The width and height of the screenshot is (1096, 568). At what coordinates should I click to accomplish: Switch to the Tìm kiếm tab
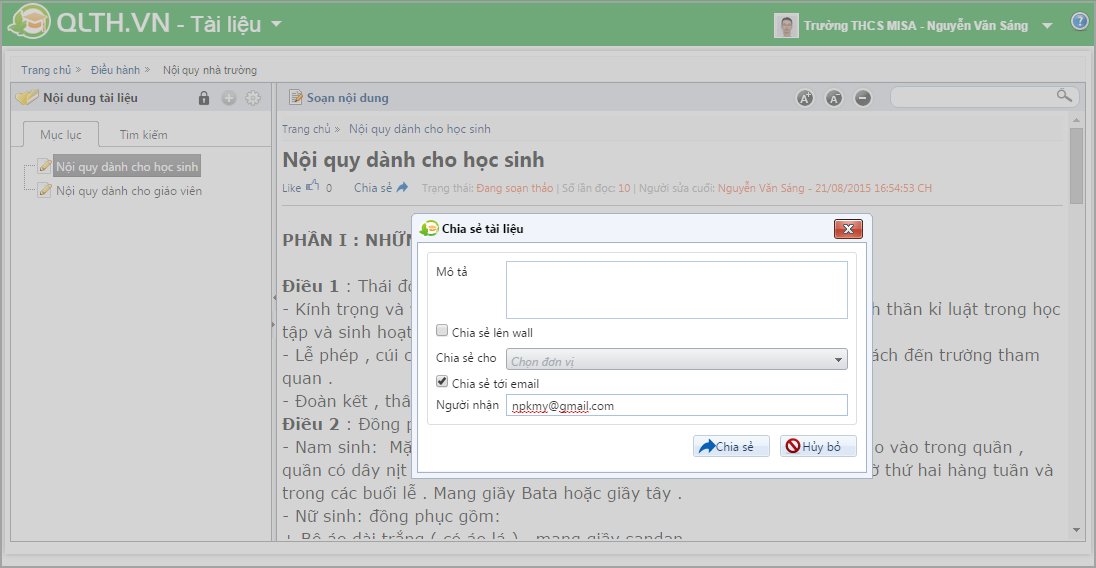[x=144, y=134]
